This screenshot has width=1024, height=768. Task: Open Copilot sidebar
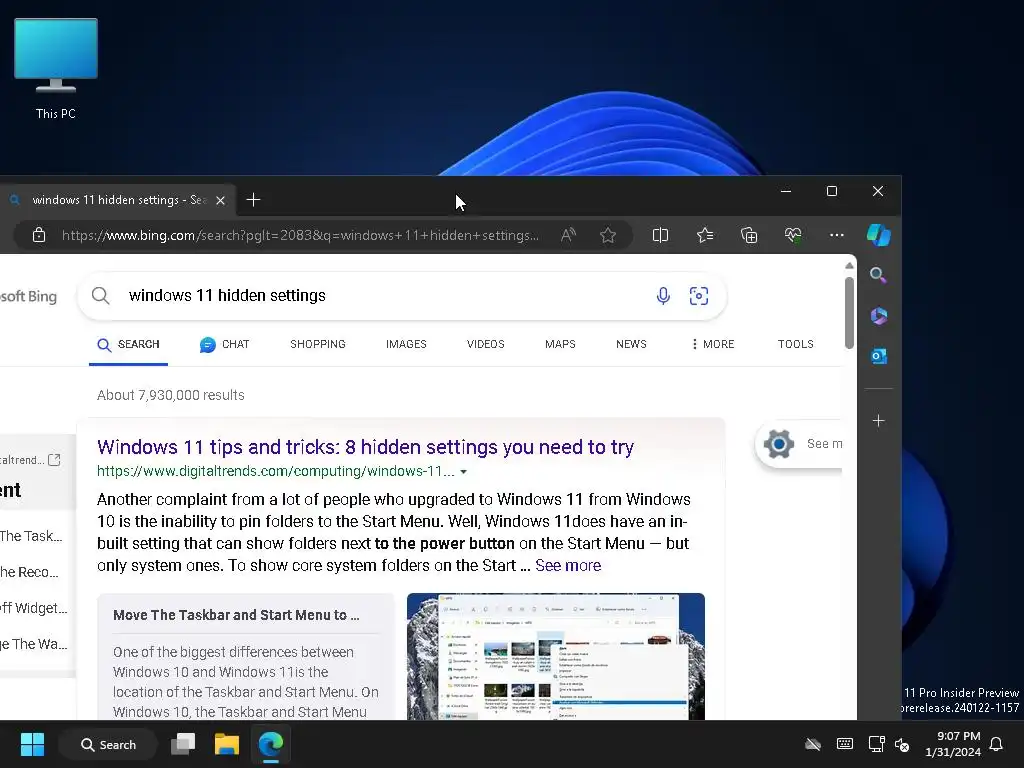tap(878, 235)
